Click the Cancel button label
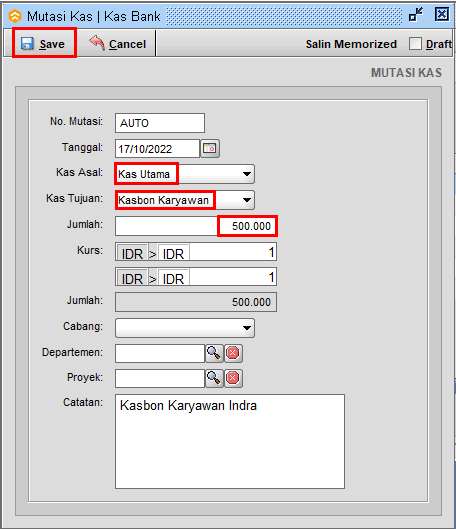Image resolution: width=456 pixels, height=529 pixels. point(127,44)
